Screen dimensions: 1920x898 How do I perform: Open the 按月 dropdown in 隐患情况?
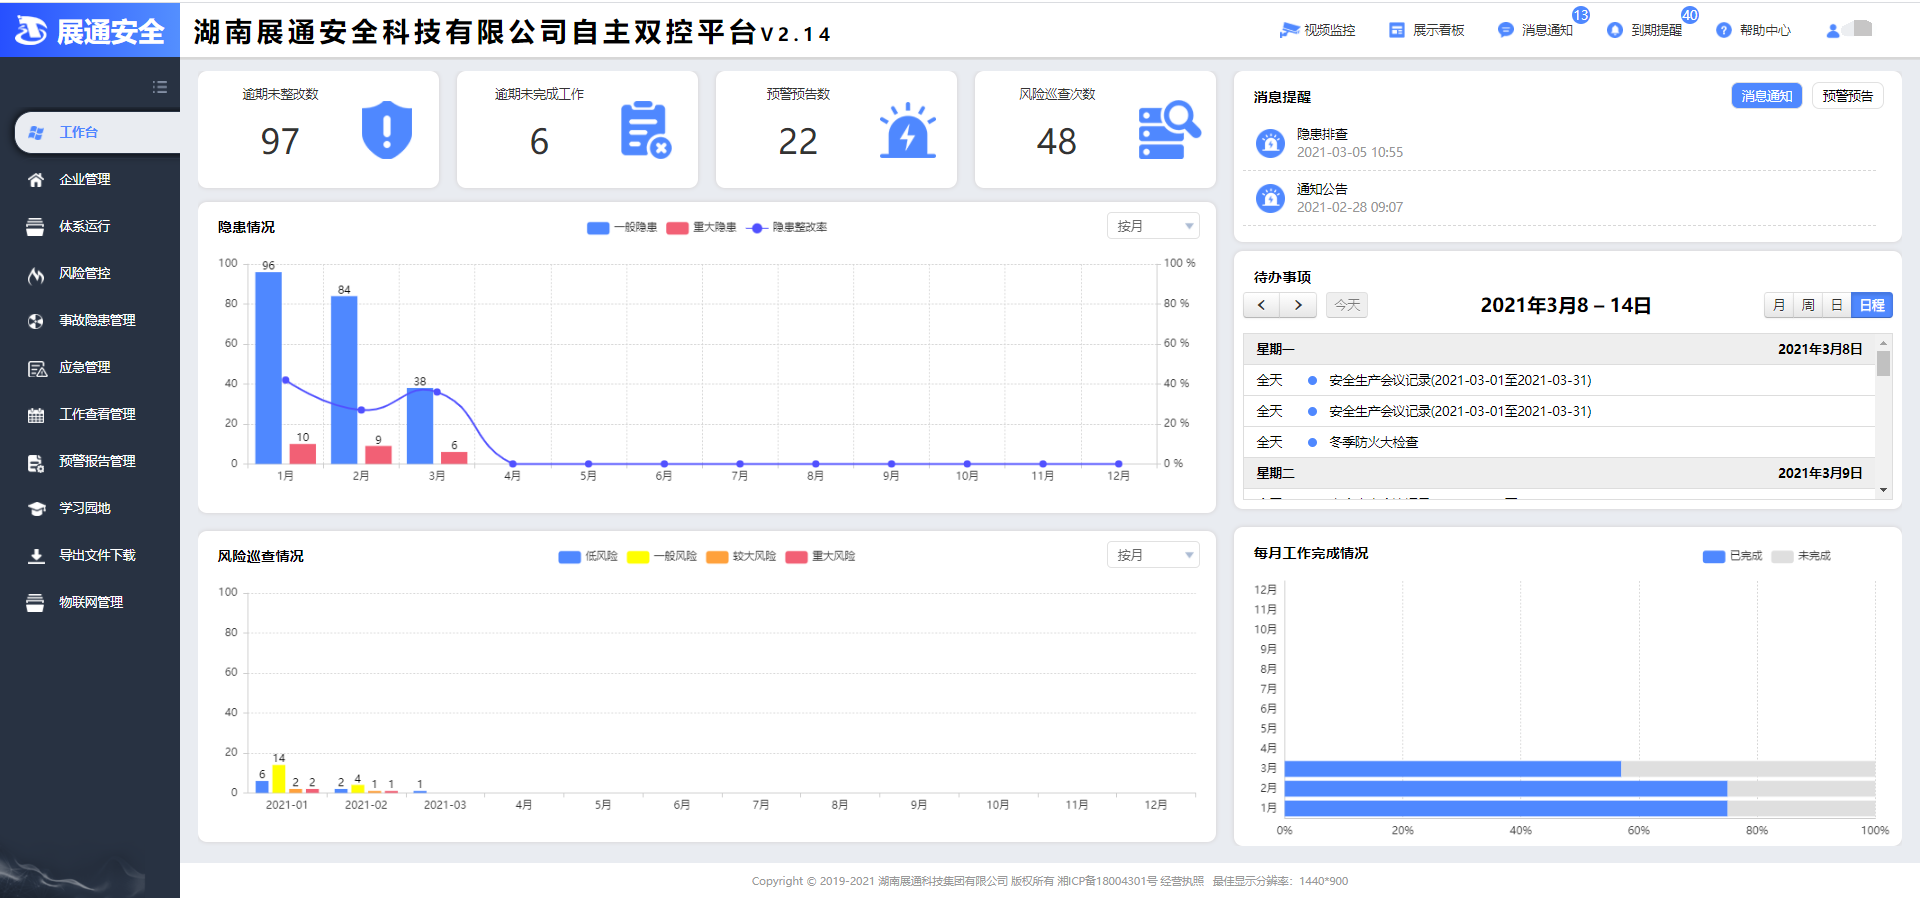(1153, 226)
